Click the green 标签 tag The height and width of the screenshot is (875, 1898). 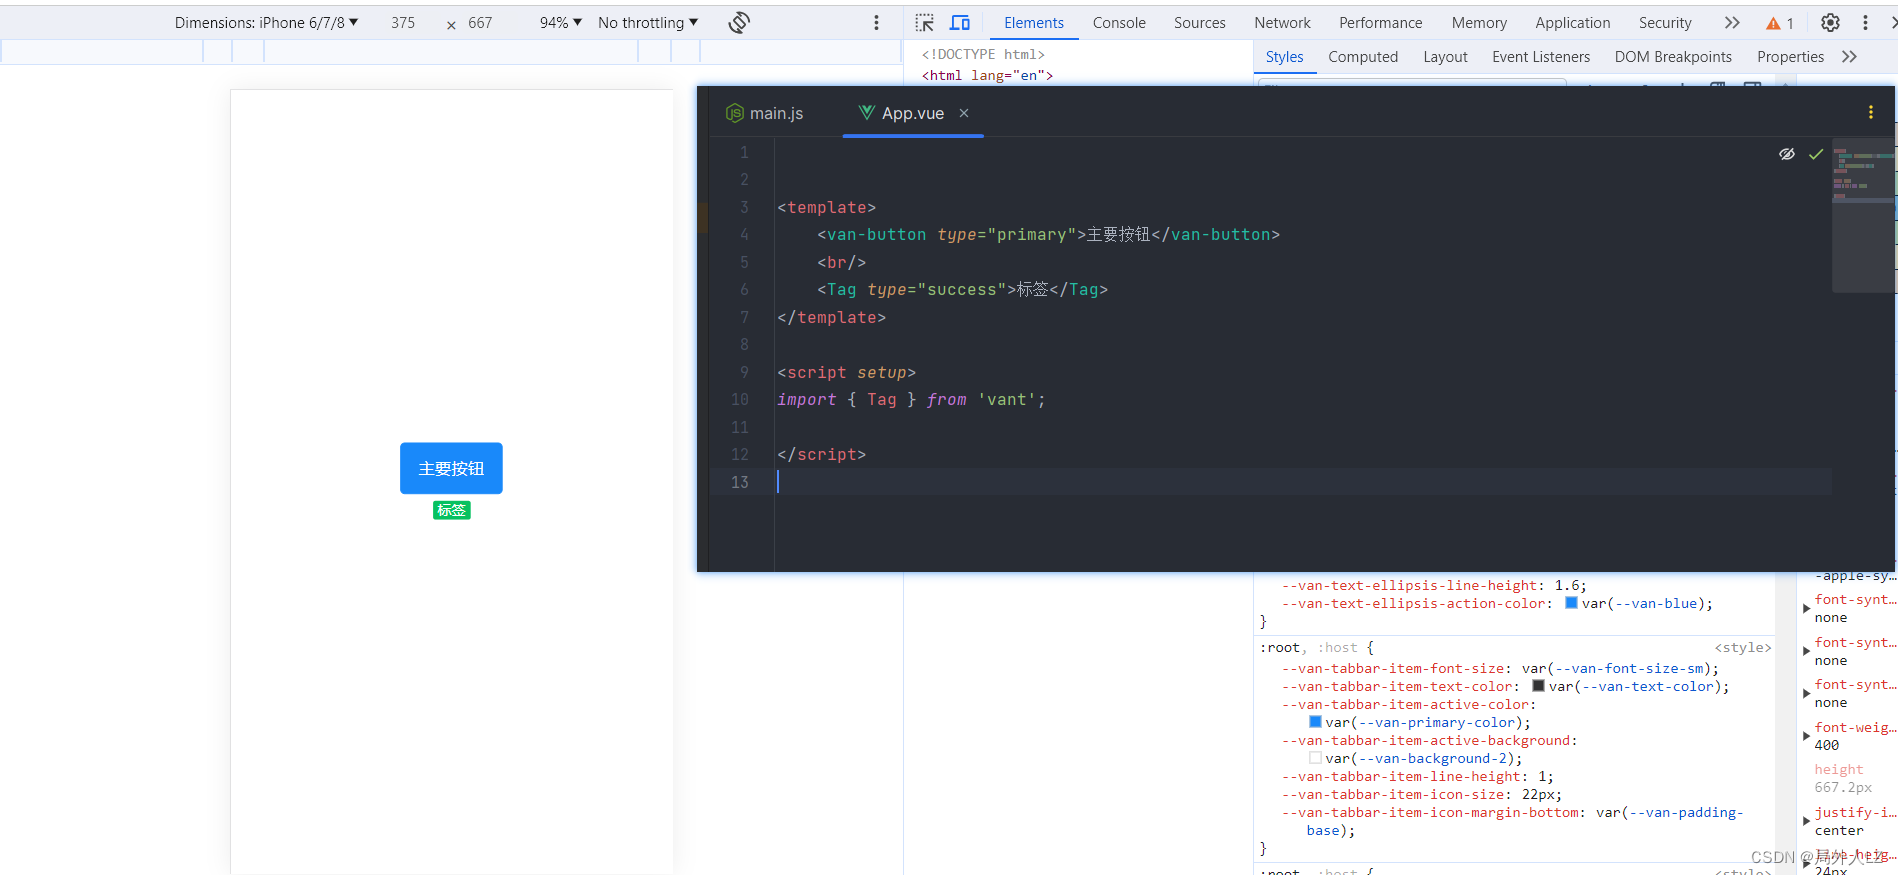click(451, 510)
